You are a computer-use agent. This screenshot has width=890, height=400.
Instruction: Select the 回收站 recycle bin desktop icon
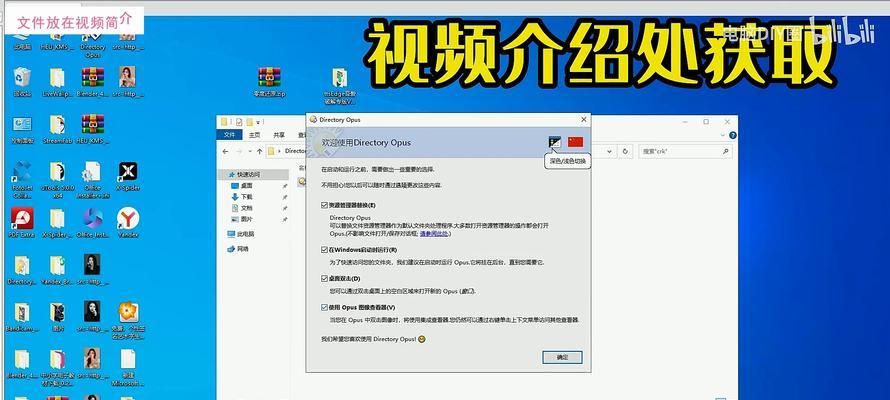pos(22,82)
